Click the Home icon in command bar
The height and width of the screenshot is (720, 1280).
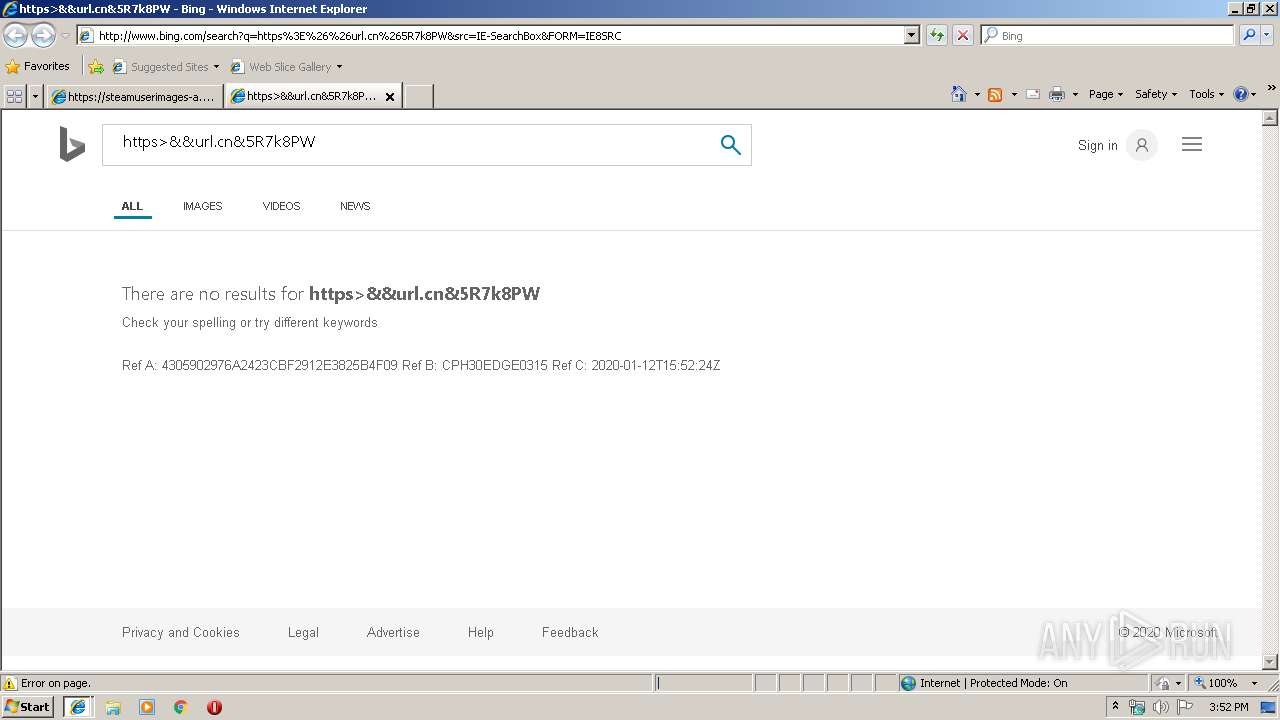point(959,94)
